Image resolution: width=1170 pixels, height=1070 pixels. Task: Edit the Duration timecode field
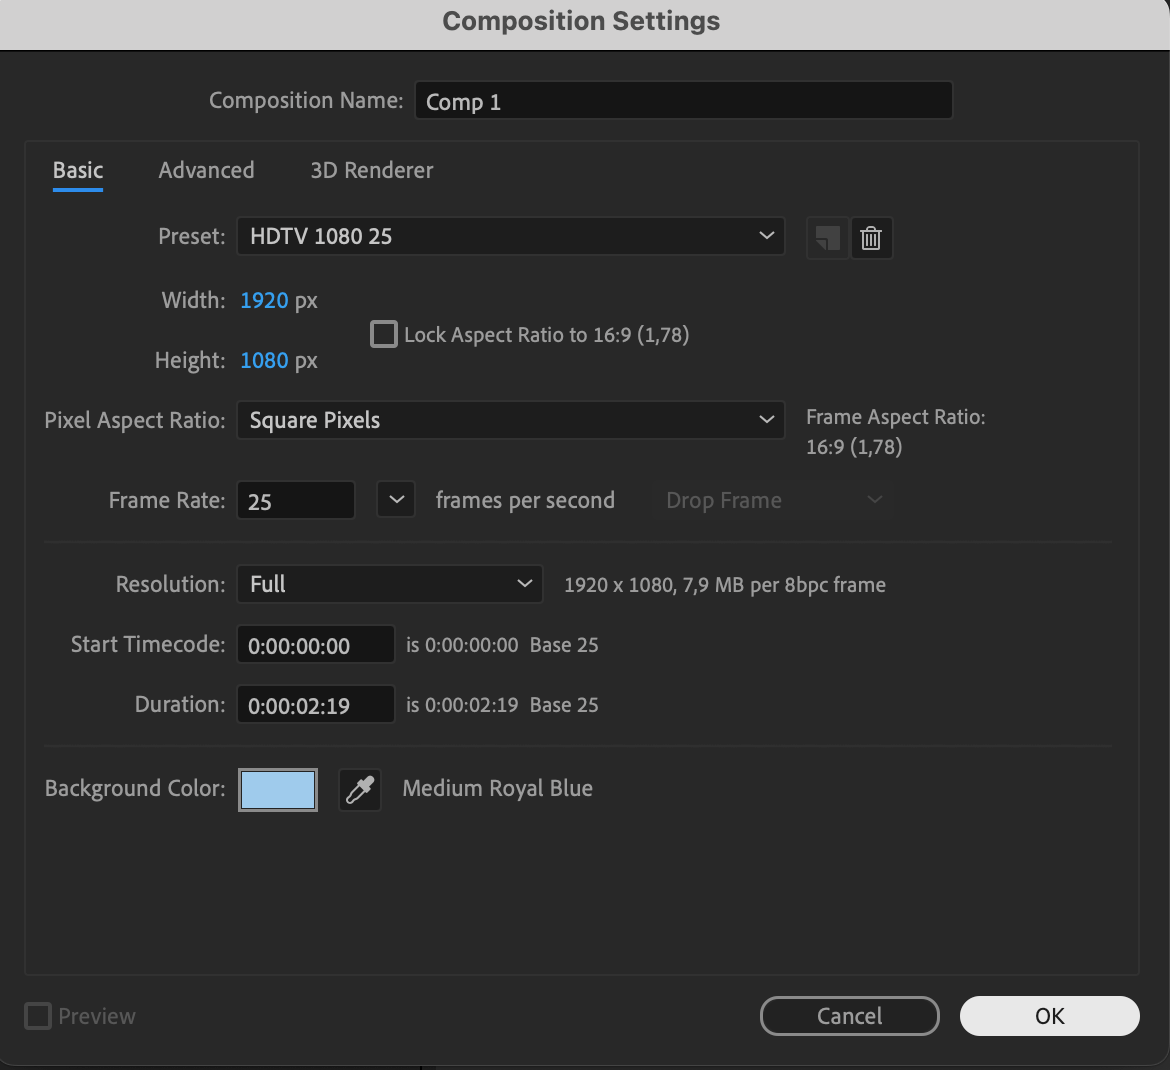pos(315,704)
